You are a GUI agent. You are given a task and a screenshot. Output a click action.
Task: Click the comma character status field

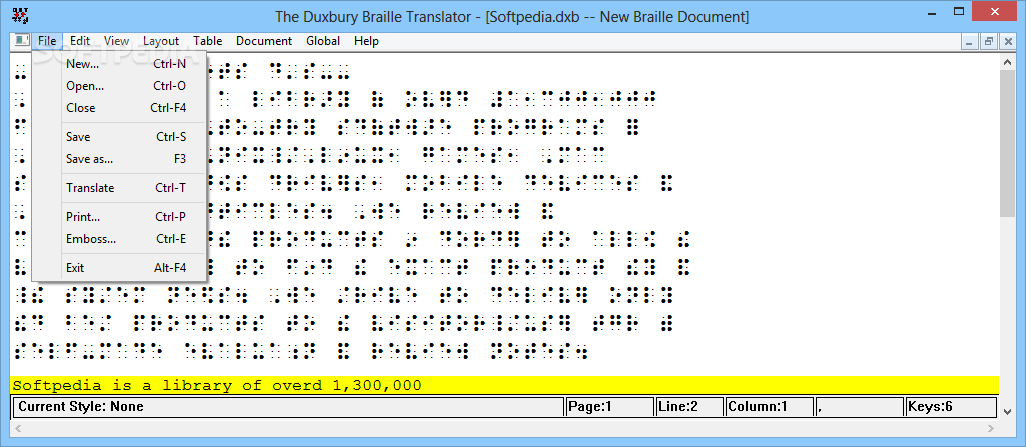point(859,406)
